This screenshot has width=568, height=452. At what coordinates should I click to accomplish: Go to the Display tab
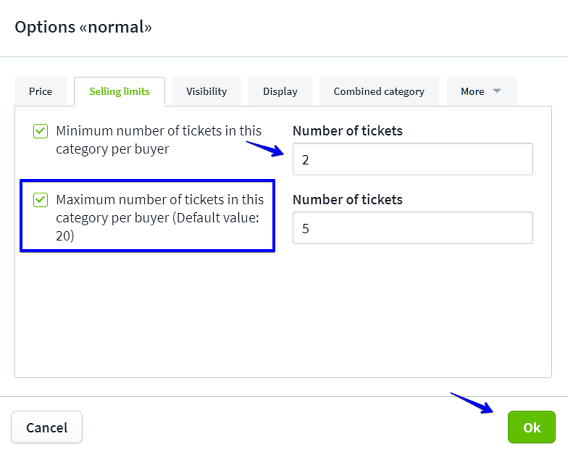point(280,91)
